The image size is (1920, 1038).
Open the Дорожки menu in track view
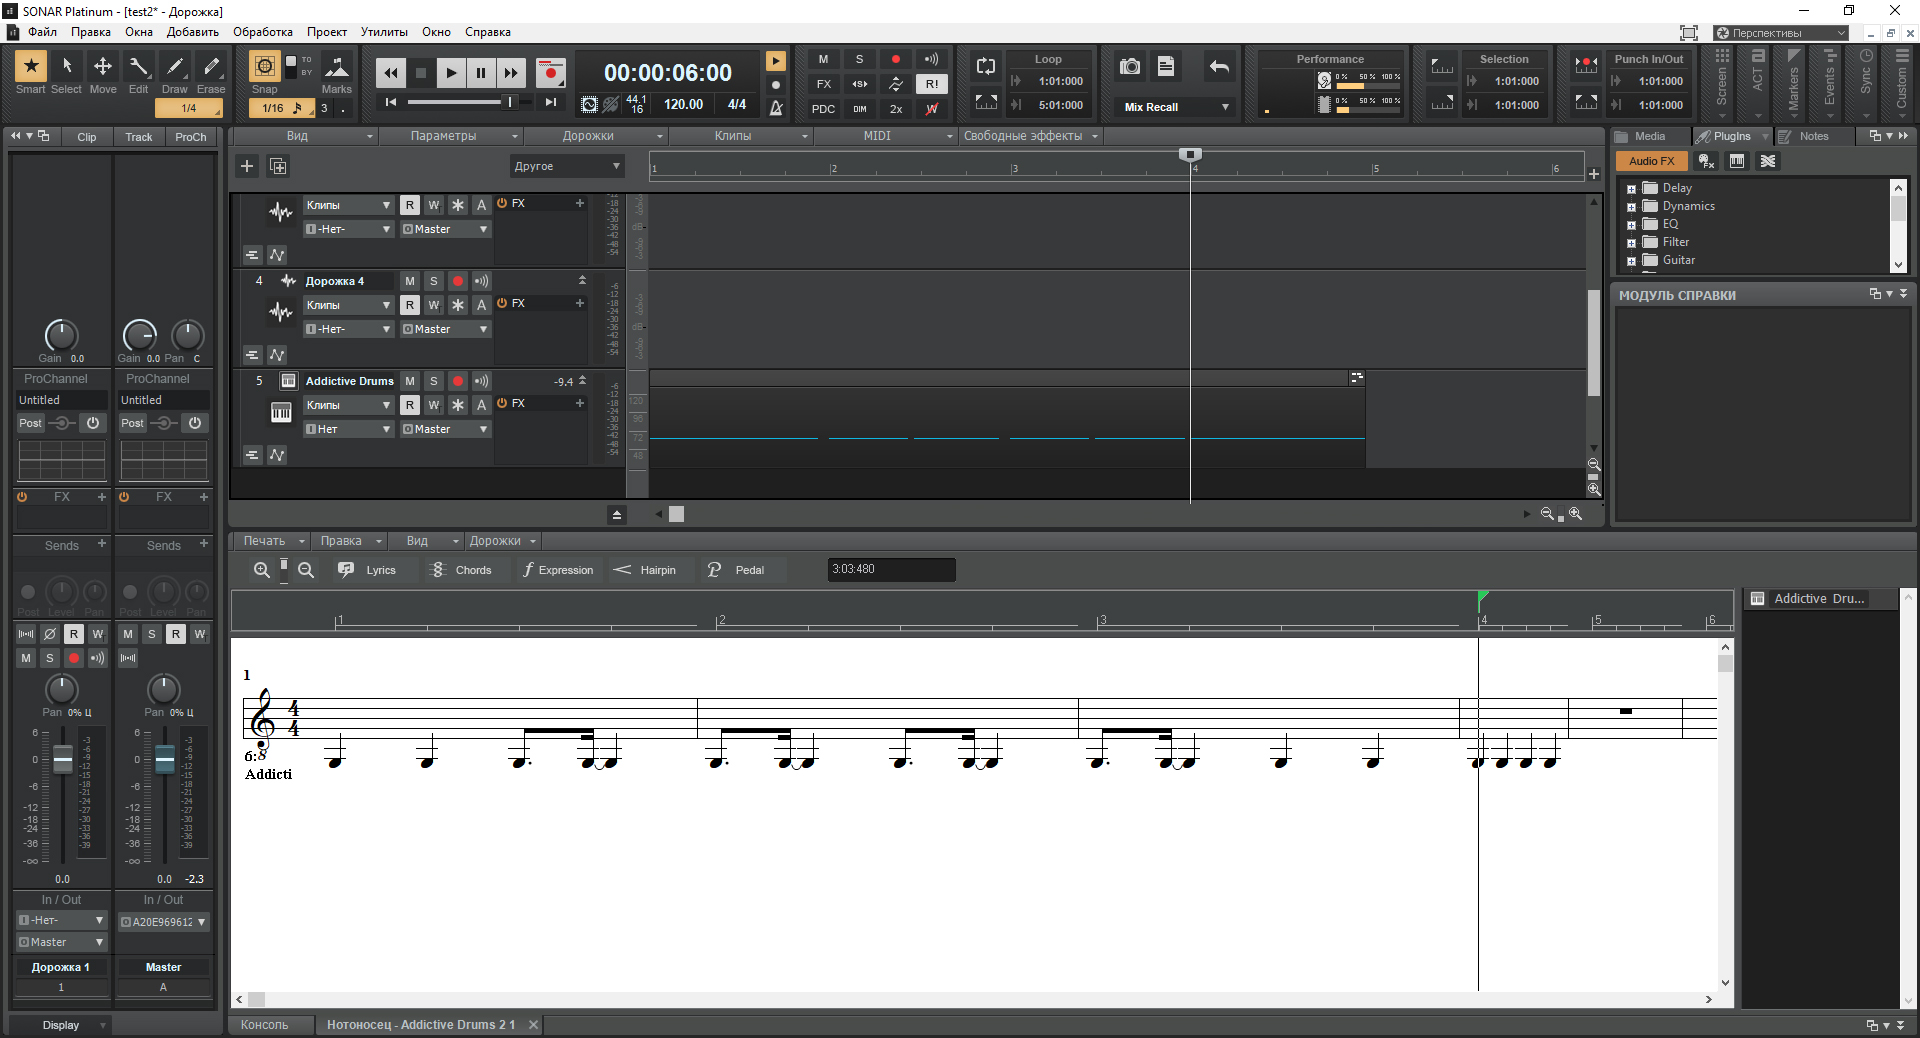point(588,136)
